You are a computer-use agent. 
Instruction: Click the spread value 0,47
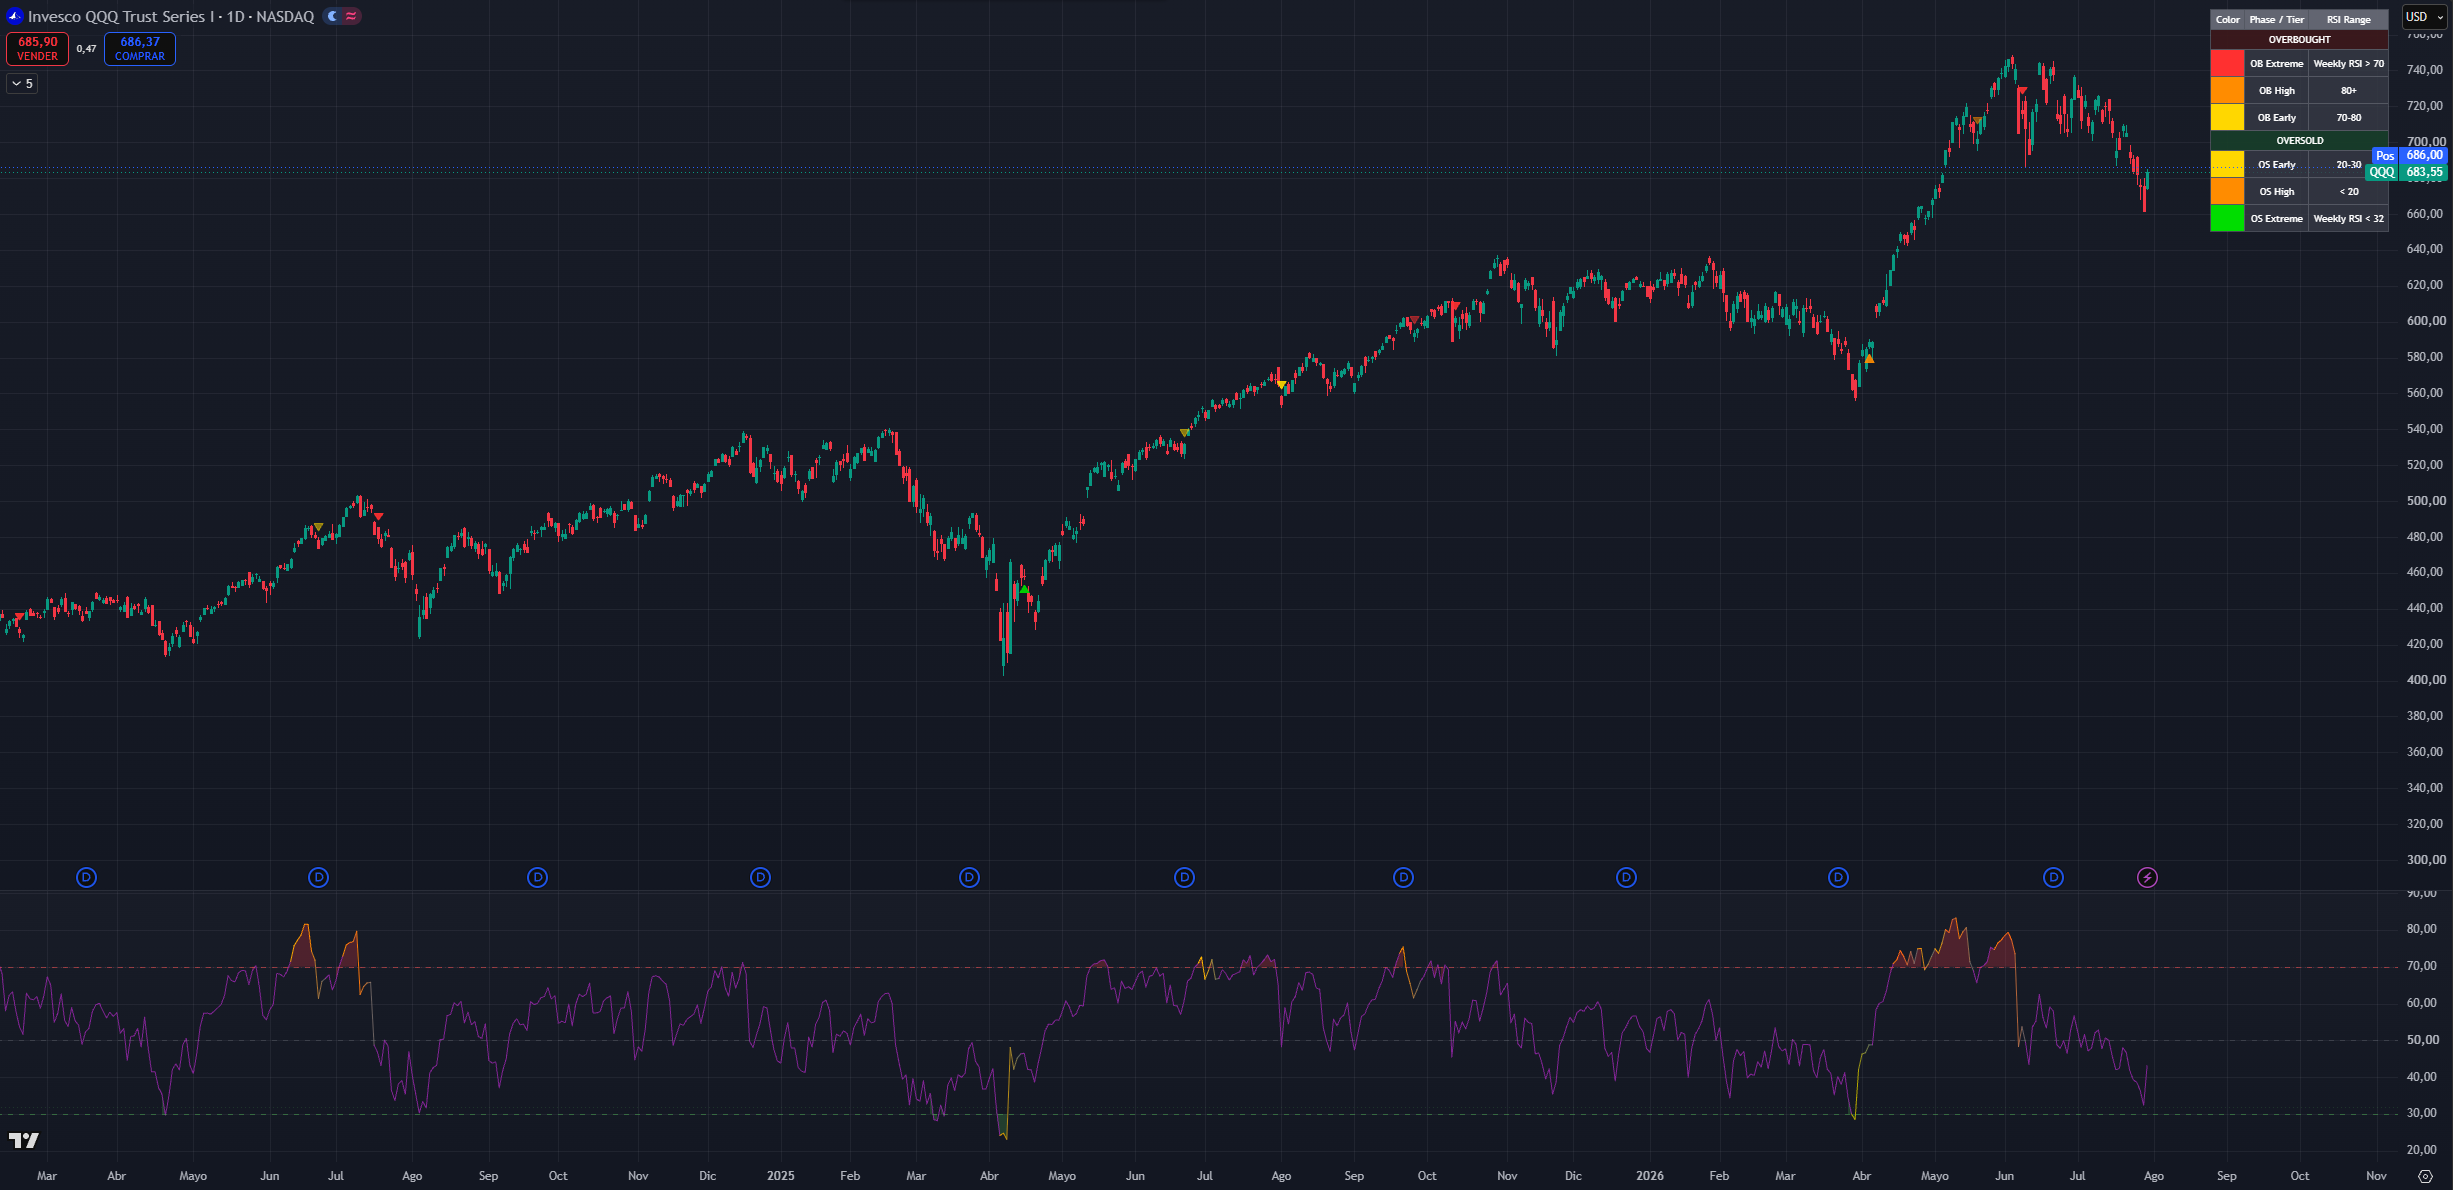pyautogui.click(x=87, y=49)
